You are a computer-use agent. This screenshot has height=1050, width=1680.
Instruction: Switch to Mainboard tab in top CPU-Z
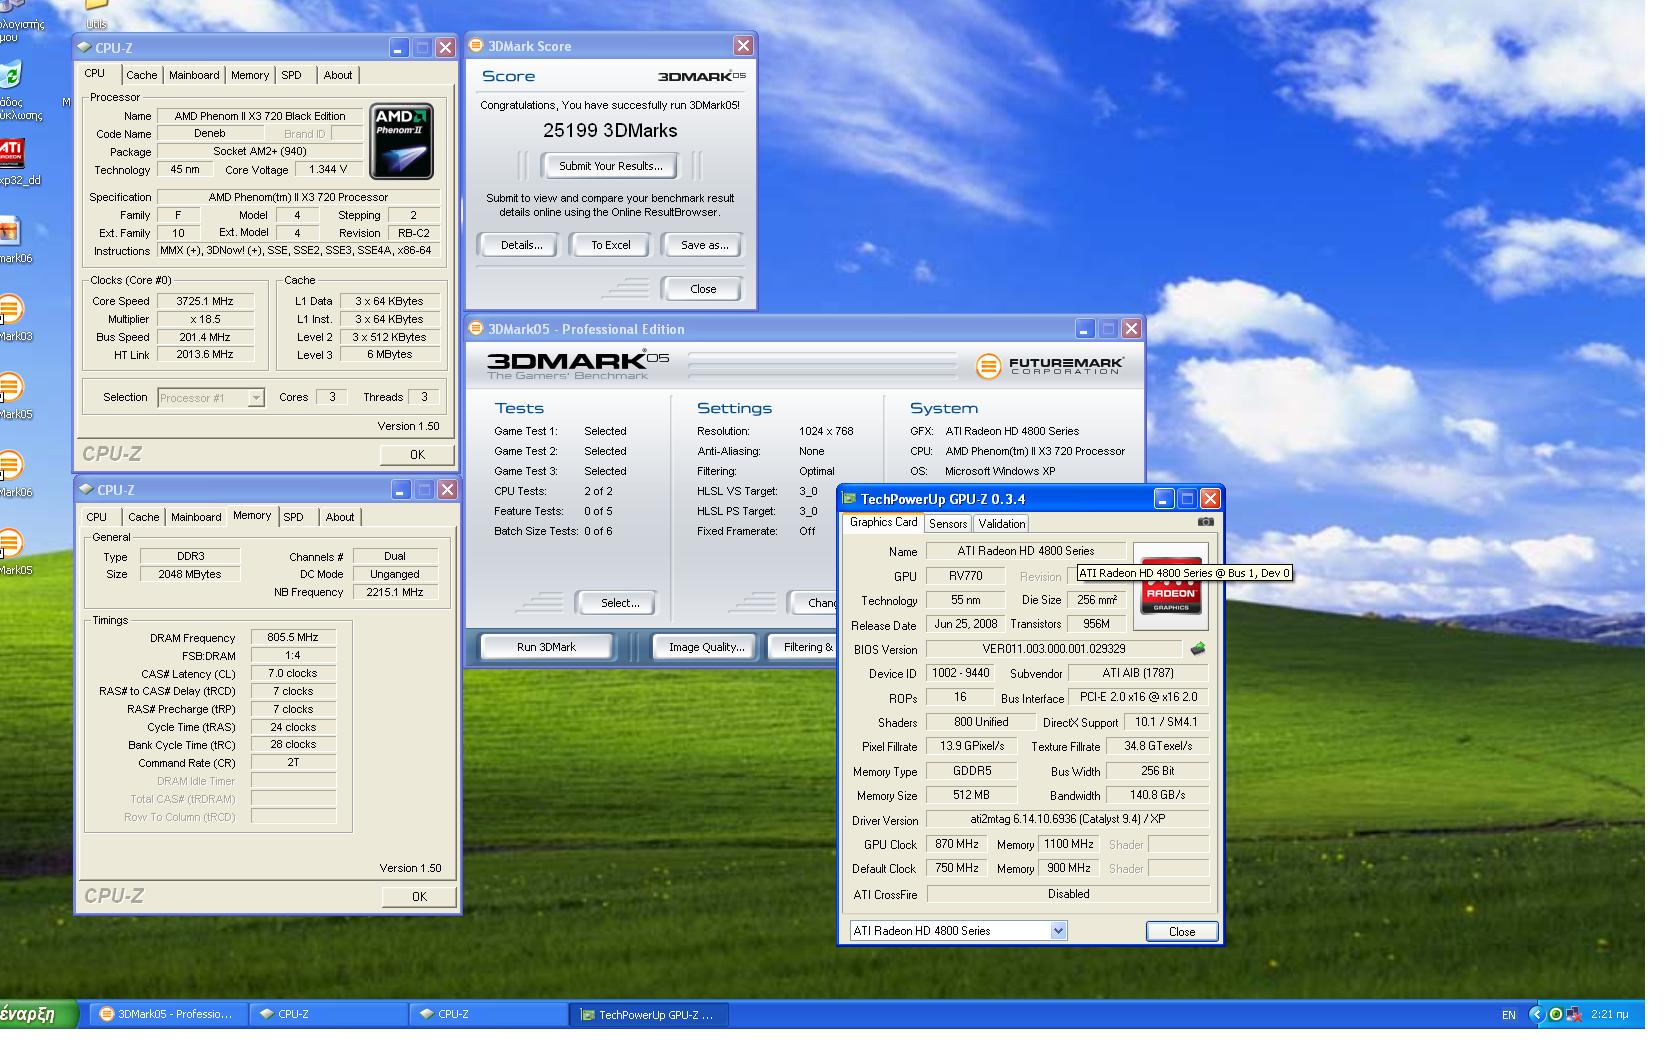click(194, 75)
